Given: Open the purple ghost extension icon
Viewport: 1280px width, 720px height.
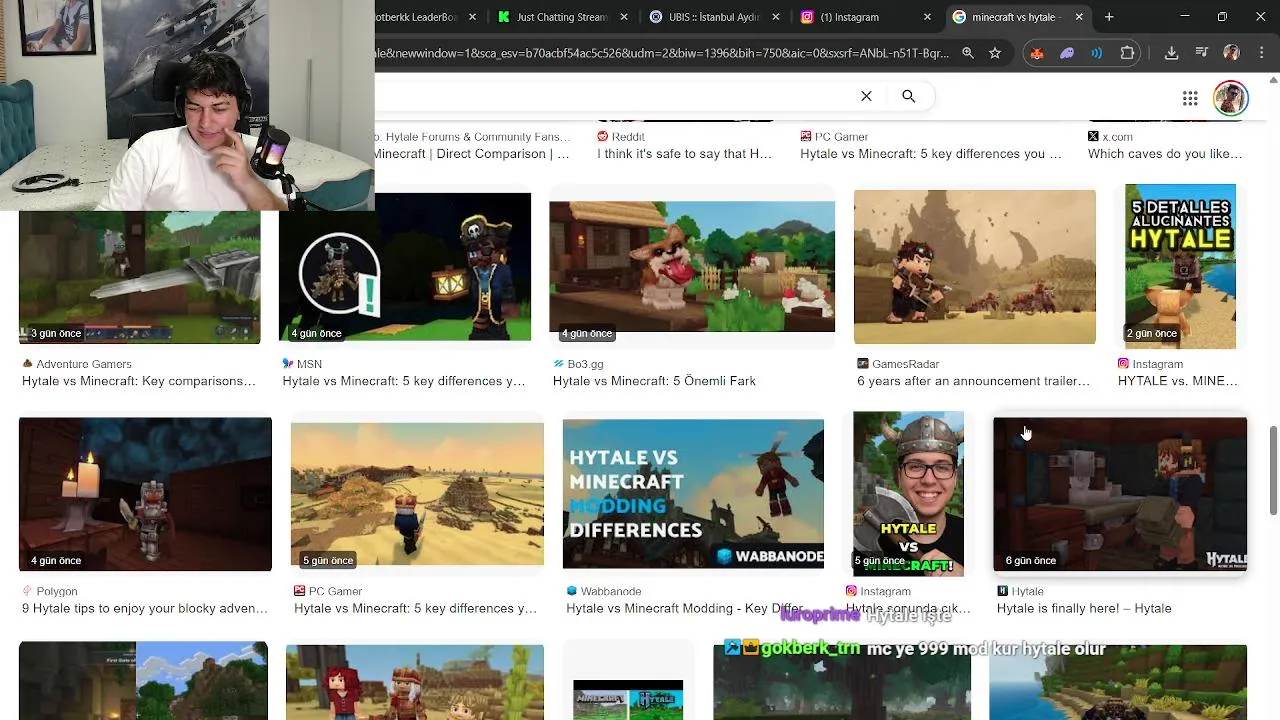Looking at the screenshot, I should 1067,53.
